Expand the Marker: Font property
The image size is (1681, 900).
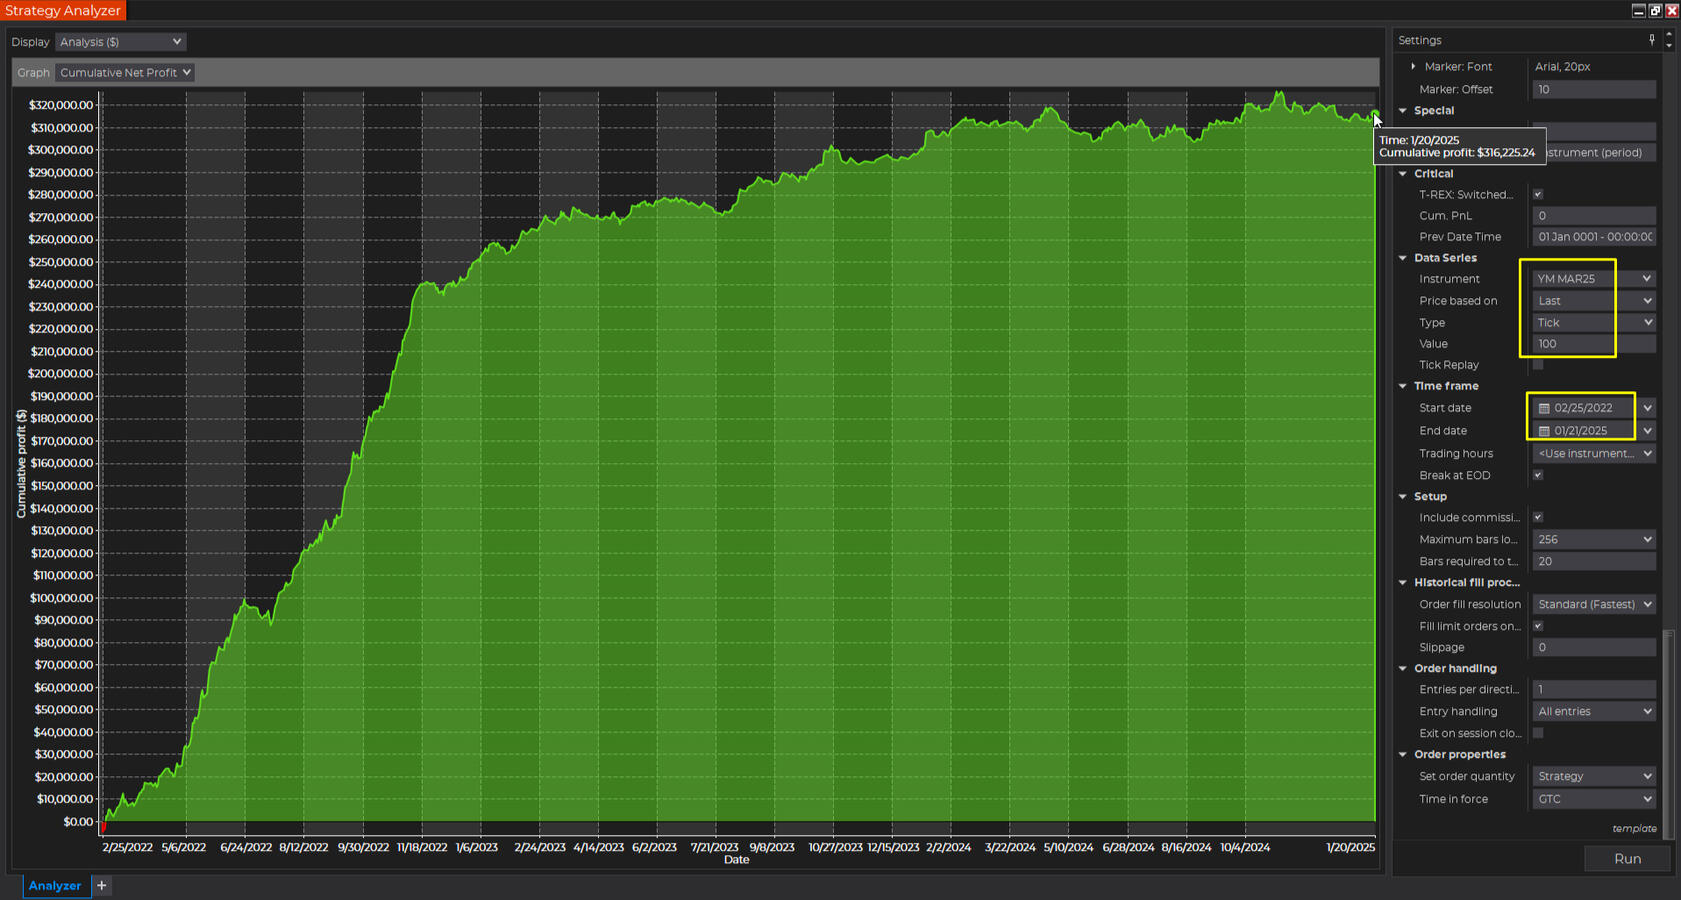[x=1413, y=67]
